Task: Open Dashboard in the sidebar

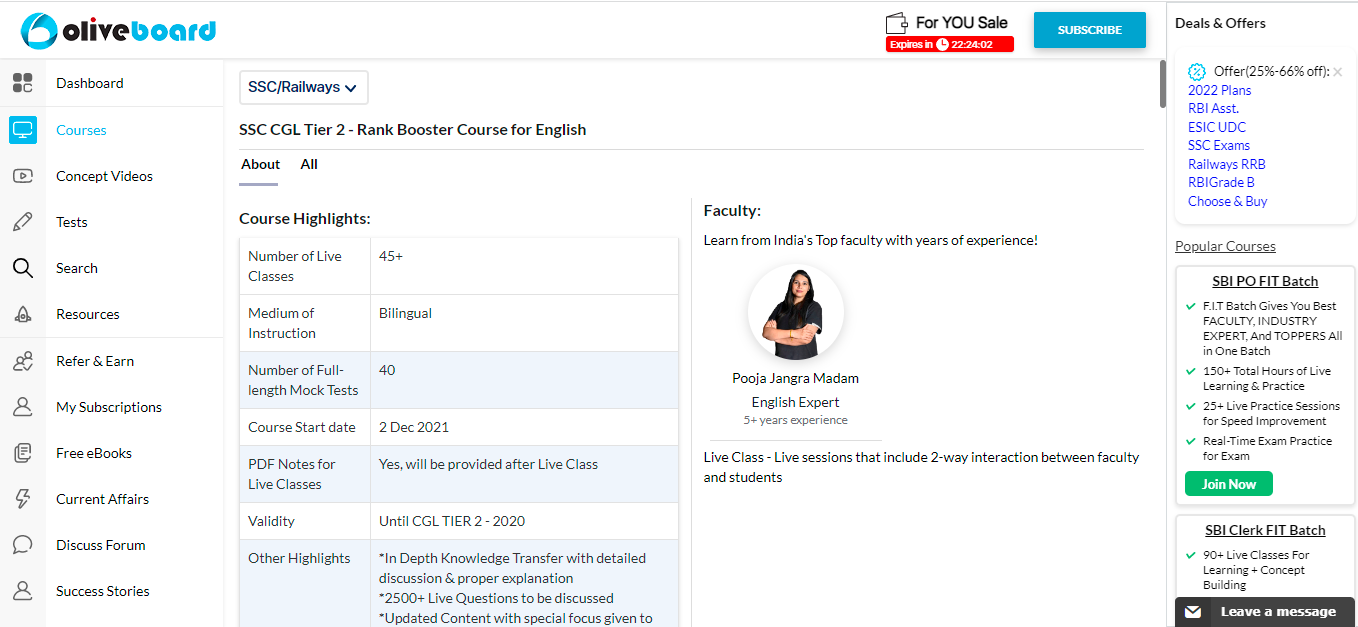Action: coord(90,83)
